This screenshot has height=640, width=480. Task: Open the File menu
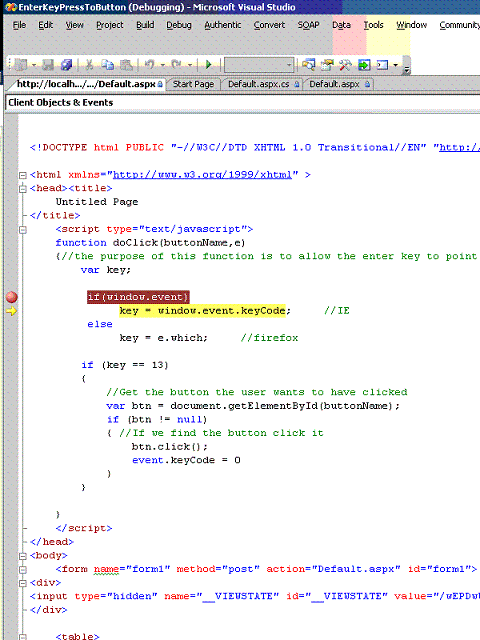[19, 25]
